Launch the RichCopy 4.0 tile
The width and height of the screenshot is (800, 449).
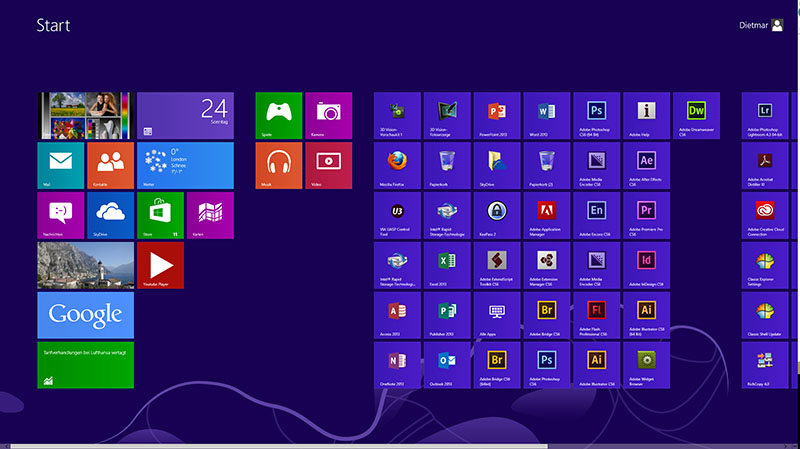click(765, 365)
